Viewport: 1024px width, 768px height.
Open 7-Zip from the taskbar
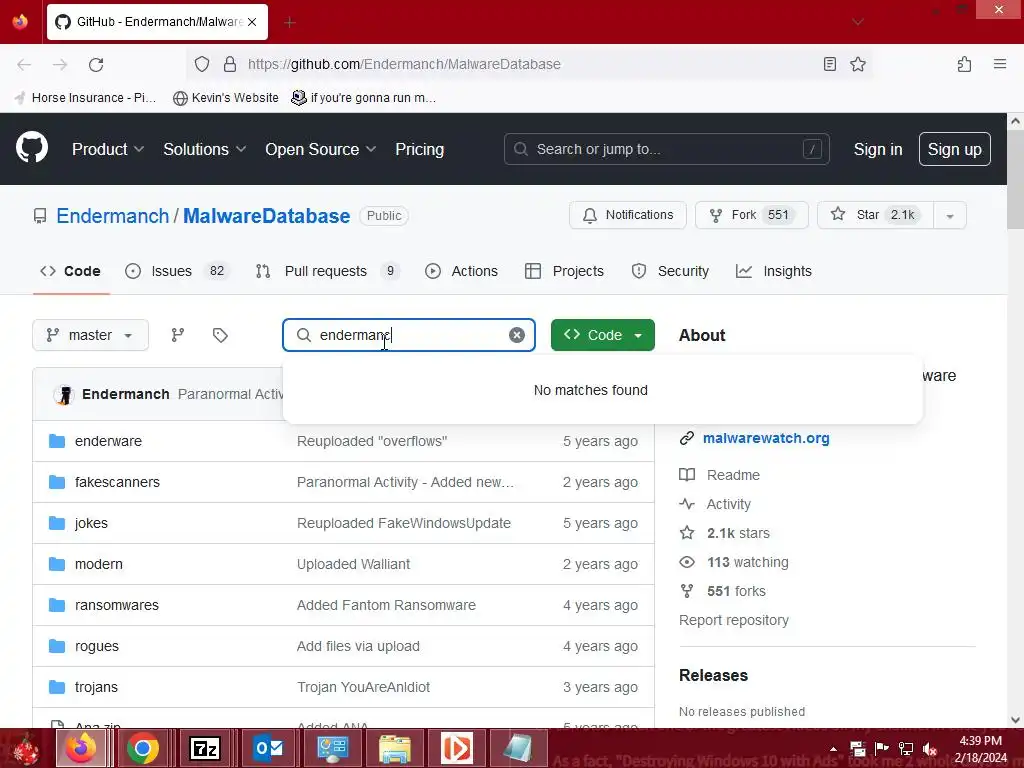pos(205,748)
